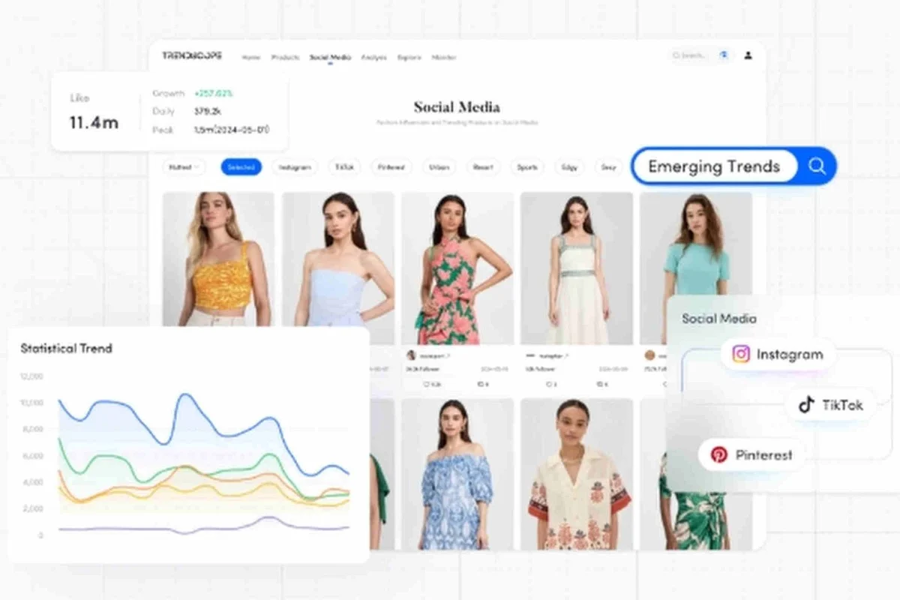Viewport: 900px width, 600px height.
Task: Open the Products navigation menu
Action: click(285, 57)
